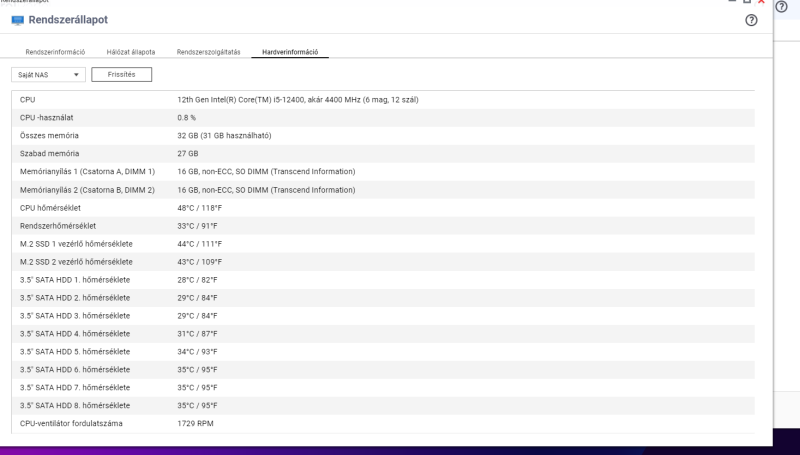
Task: Click 3.5" SATA HDD 2. hőmérséklete label
Action: (75, 297)
